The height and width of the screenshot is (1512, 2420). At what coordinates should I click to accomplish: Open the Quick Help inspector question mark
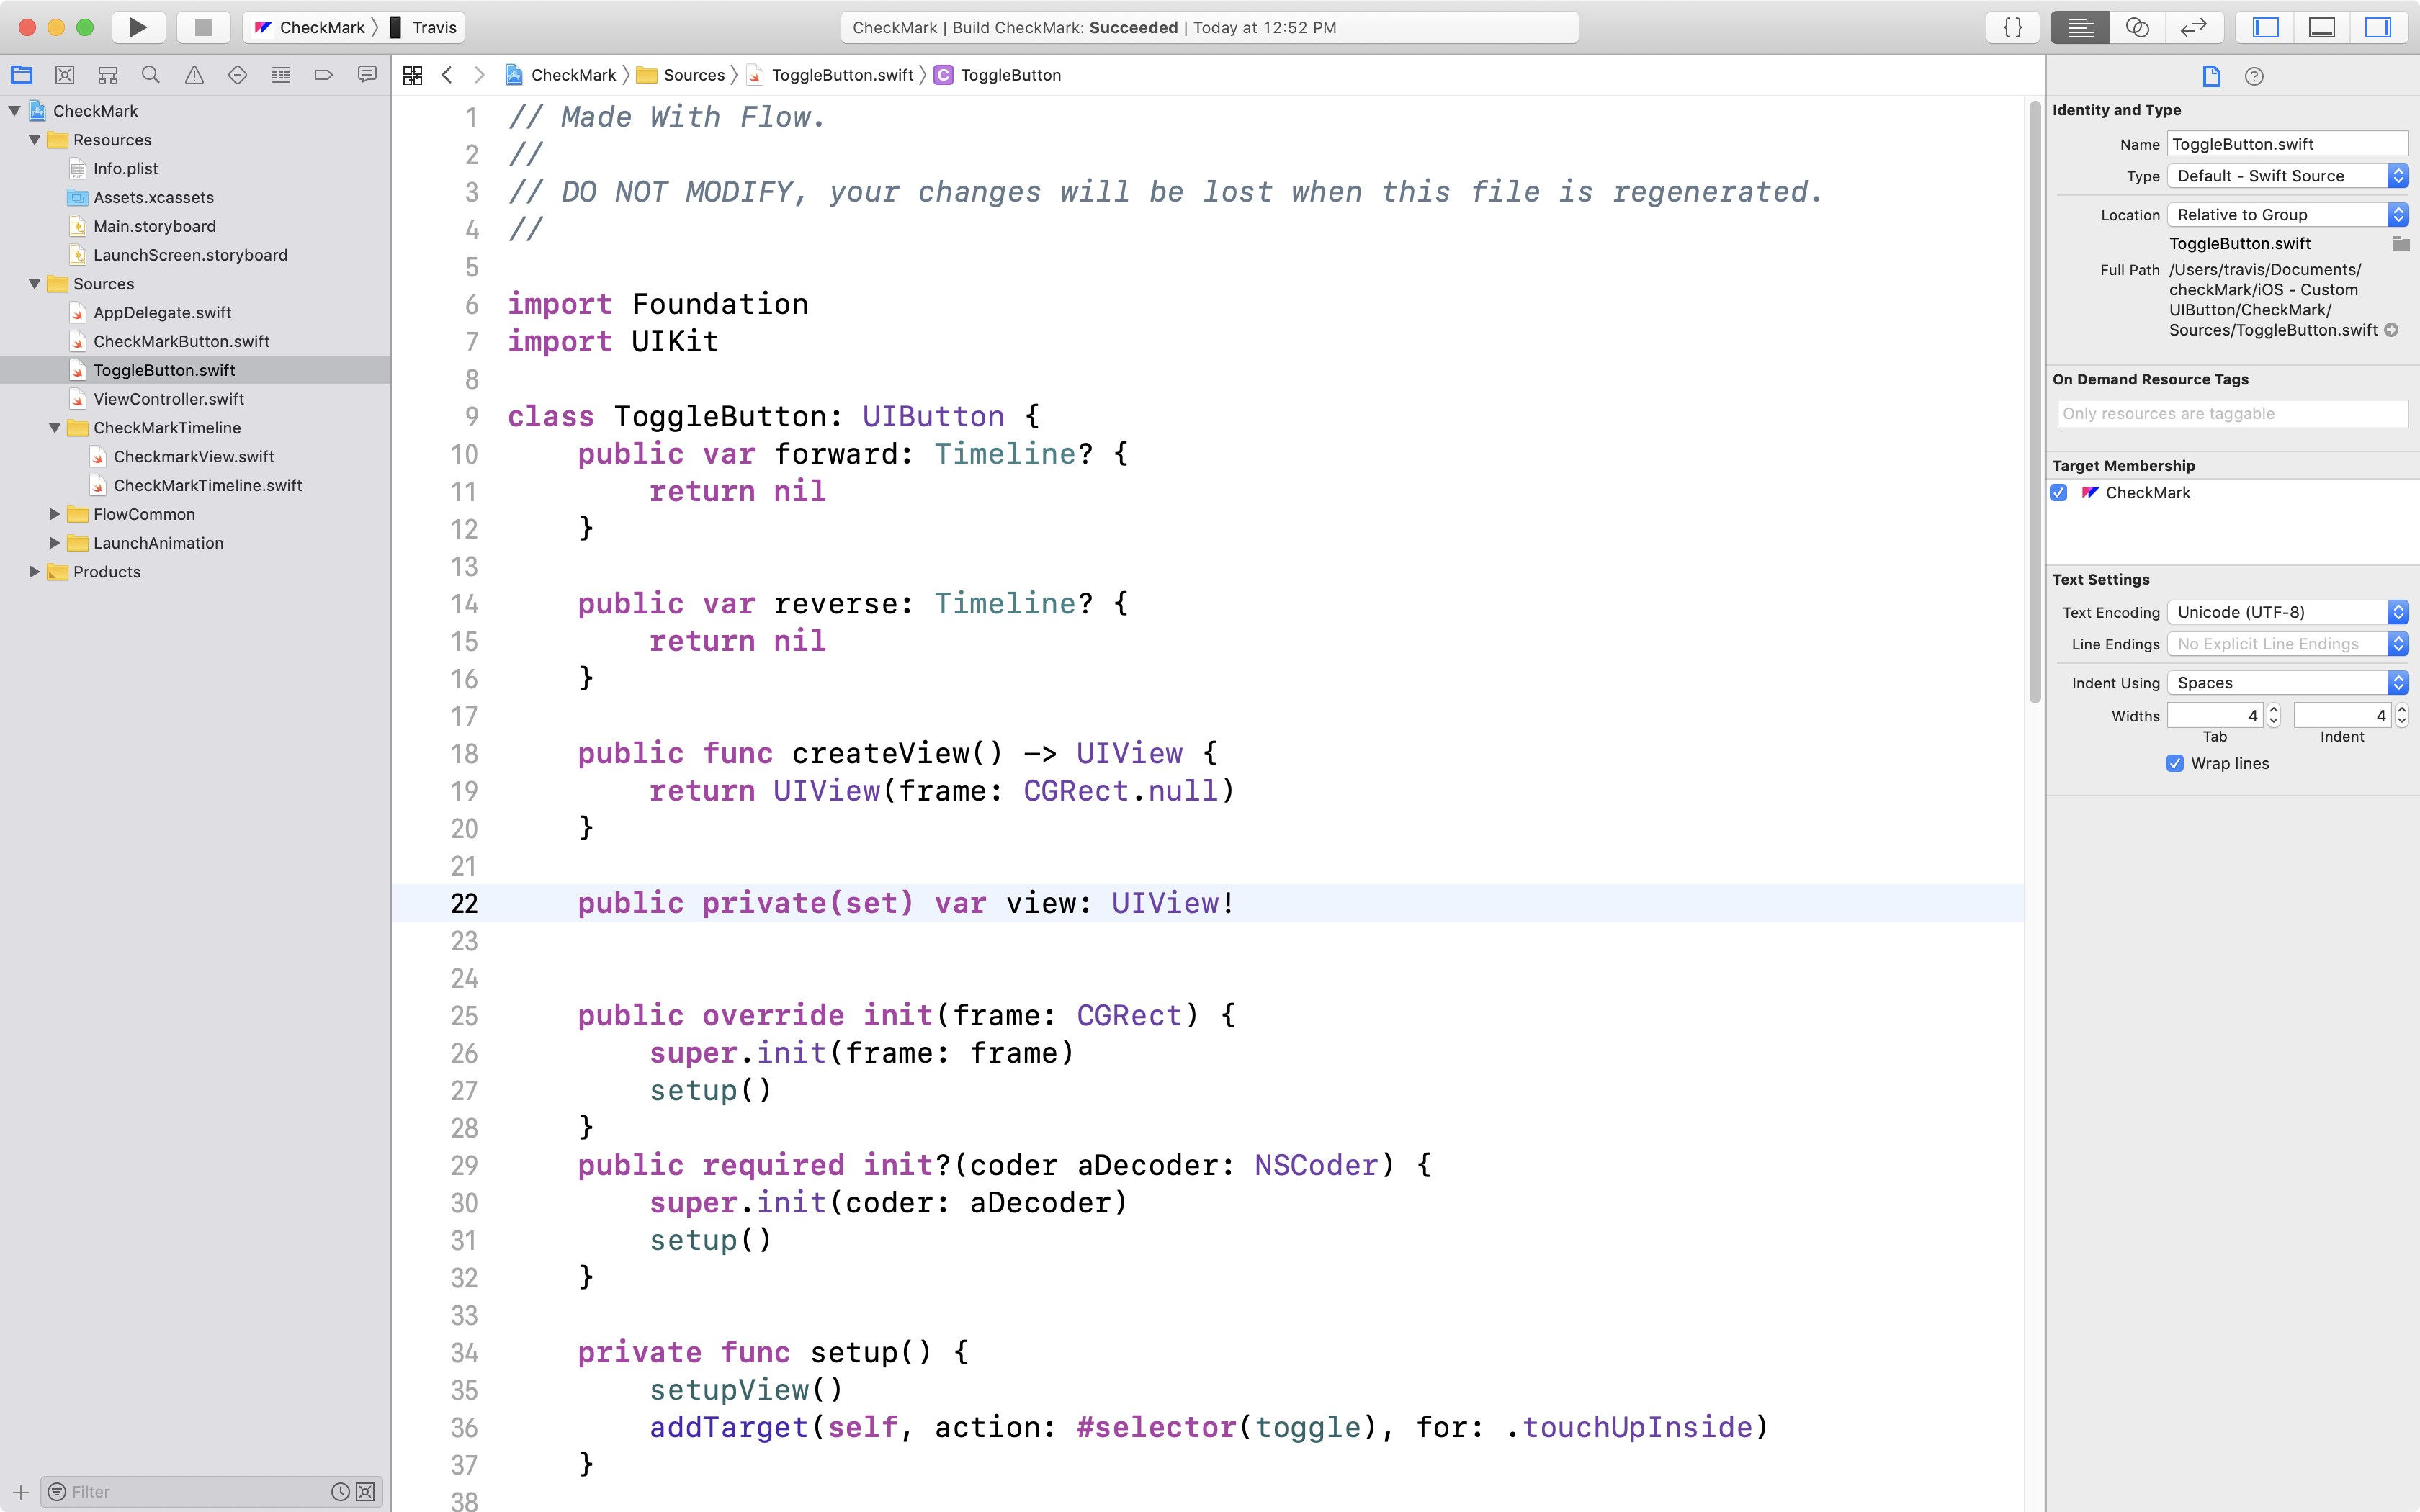coord(2256,76)
